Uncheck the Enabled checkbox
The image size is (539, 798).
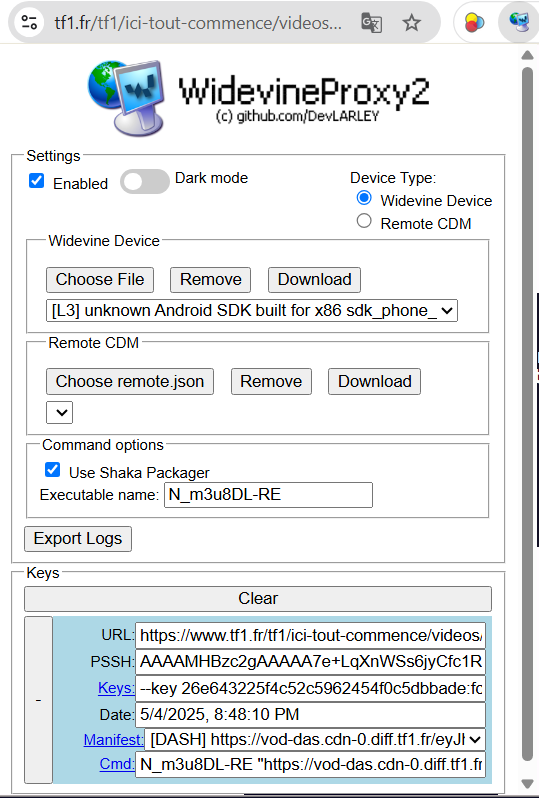tap(37, 181)
